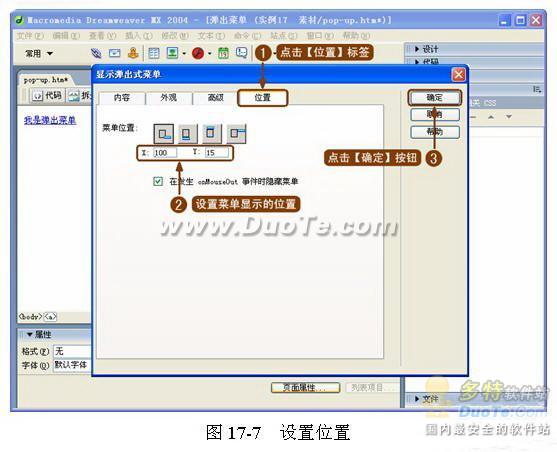
Task: Insert a table from the toolbar
Action: pos(153,53)
